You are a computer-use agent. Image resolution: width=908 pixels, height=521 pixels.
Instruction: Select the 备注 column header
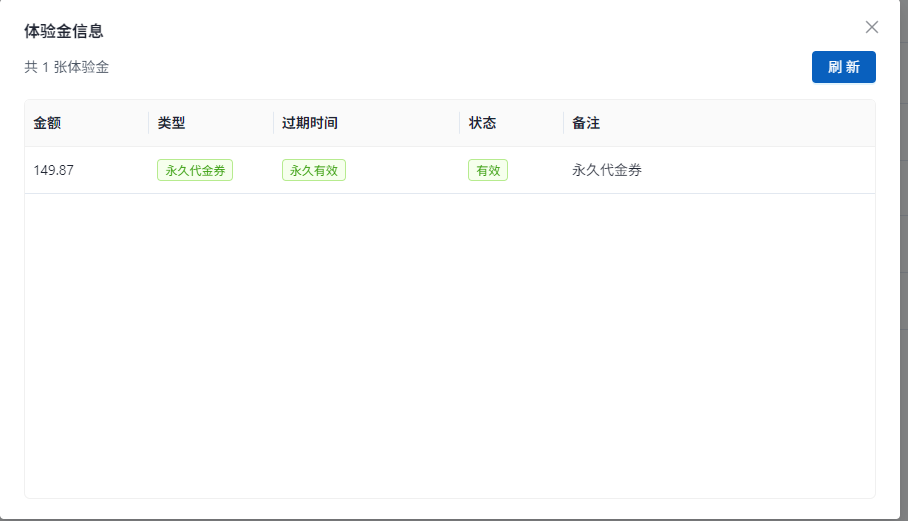pyautogui.click(x=585, y=123)
